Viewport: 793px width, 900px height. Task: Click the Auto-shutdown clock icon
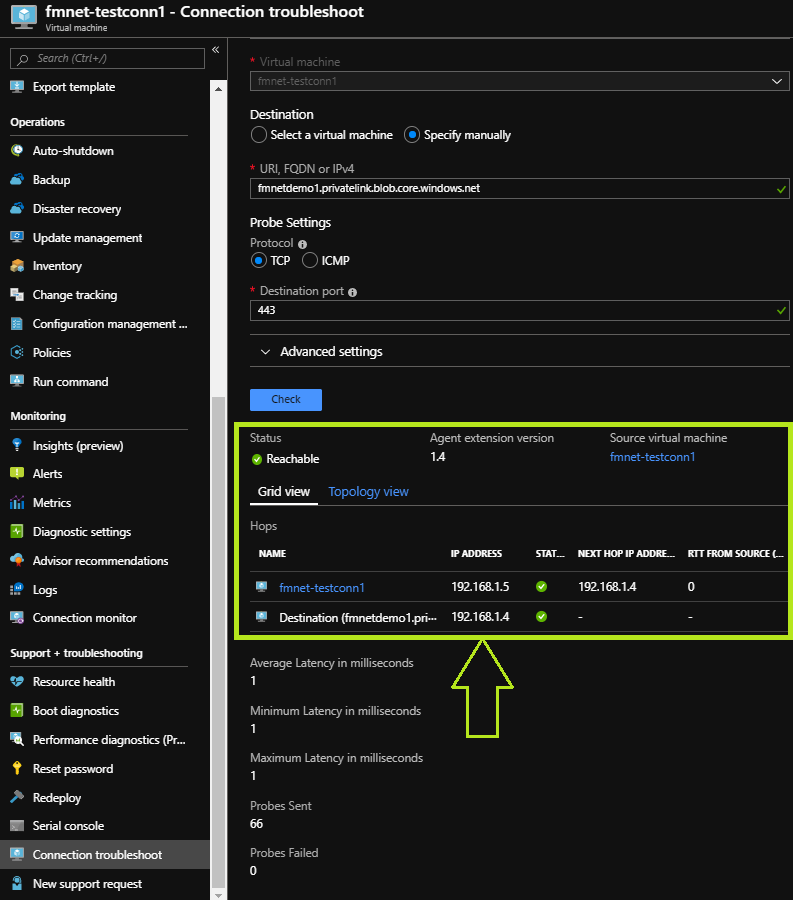click(17, 150)
